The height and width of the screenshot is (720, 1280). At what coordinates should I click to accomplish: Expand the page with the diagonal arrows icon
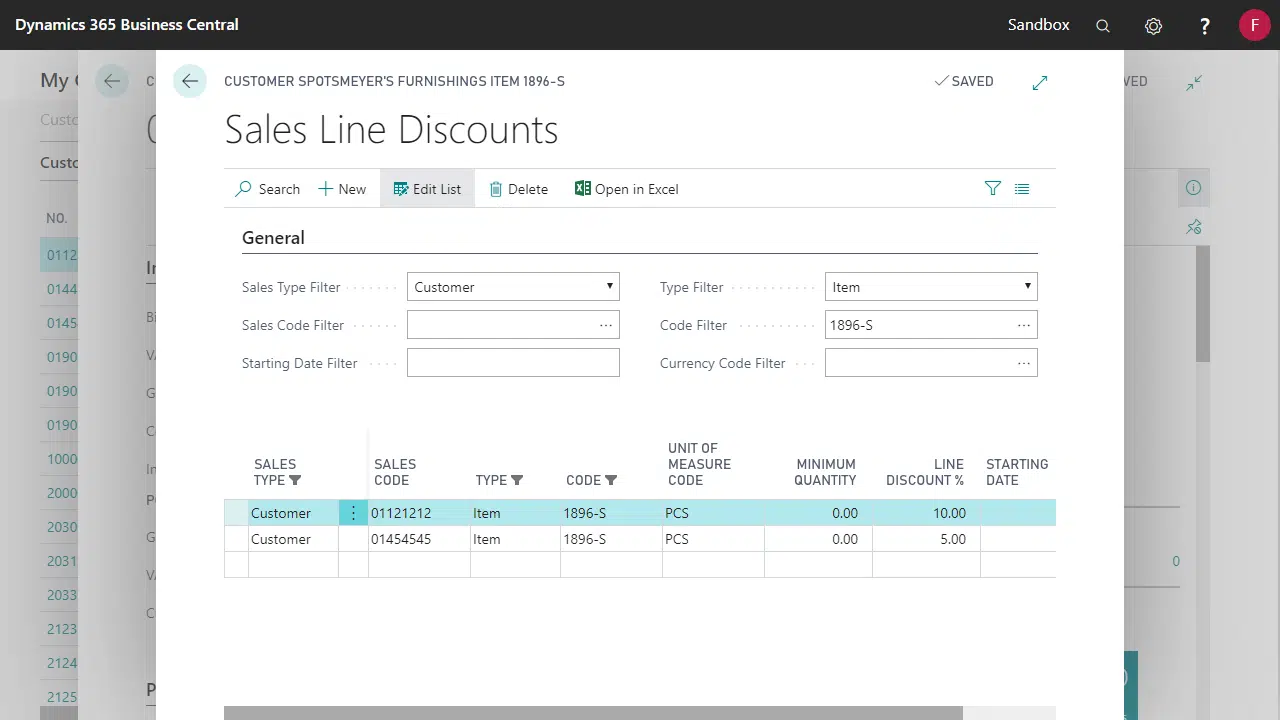click(x=1040, y=82)
